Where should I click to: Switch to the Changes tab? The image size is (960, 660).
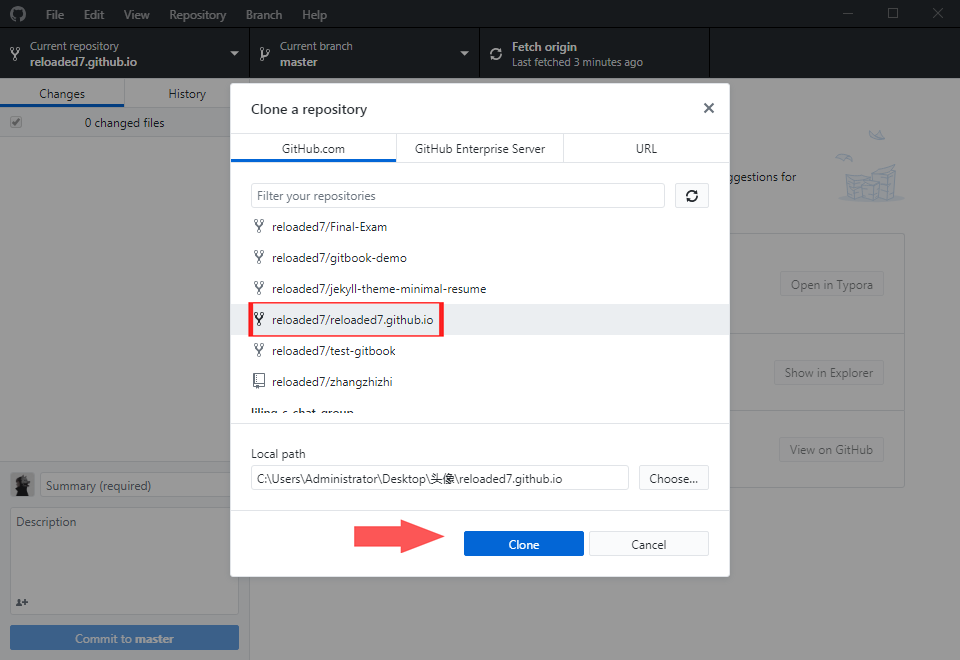click(x=62, y=94)
